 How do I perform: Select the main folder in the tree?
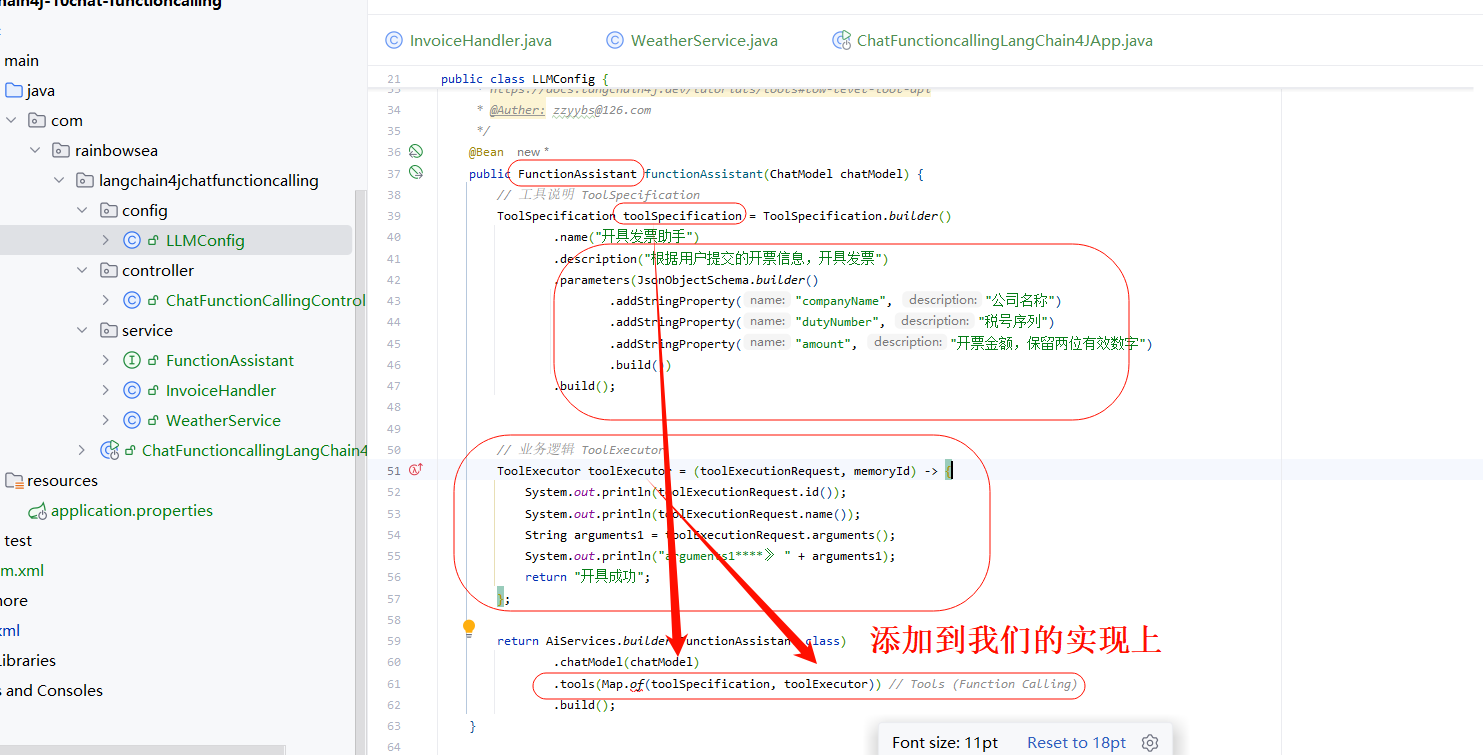(x=22, y=61)
